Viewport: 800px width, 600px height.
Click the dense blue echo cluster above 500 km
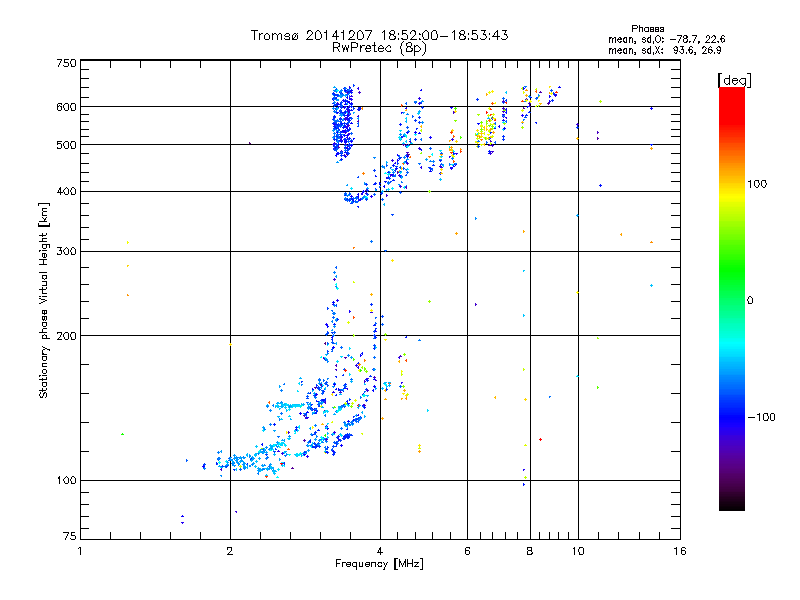(343, 123)
